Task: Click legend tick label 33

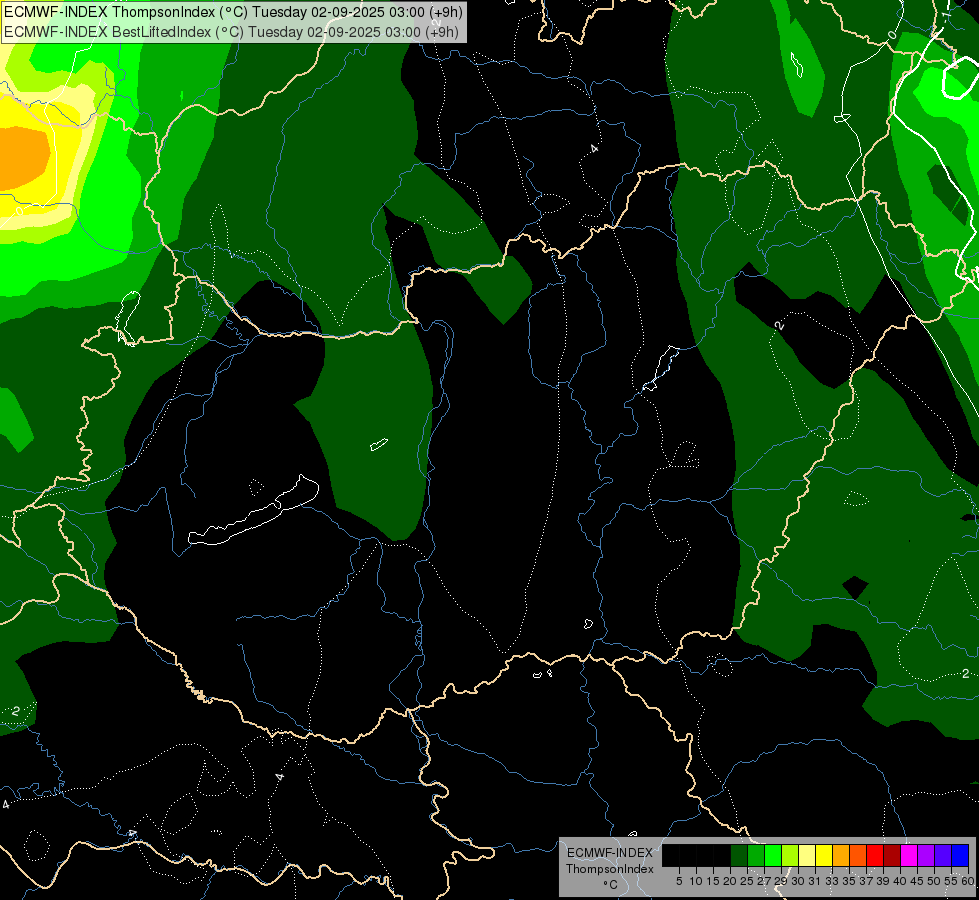Action: tap(832, 881)
